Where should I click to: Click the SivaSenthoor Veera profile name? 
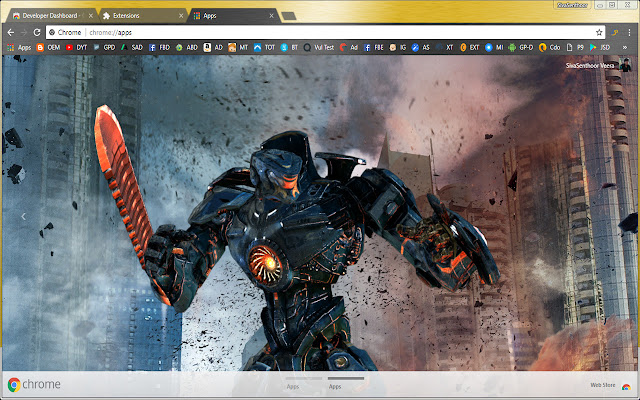(x=590, y=65)
